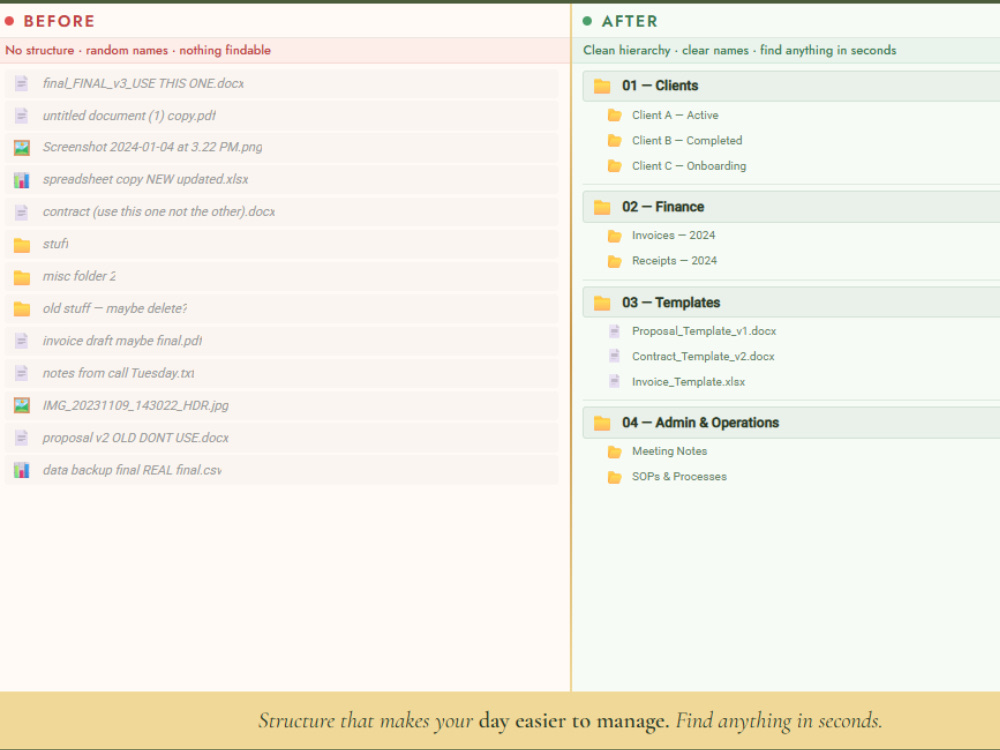The width and height of the screenshot is (1000, 750).
Task: Click the chart icon next to data backup final REAL final.csv
Action: pos(22,471)
